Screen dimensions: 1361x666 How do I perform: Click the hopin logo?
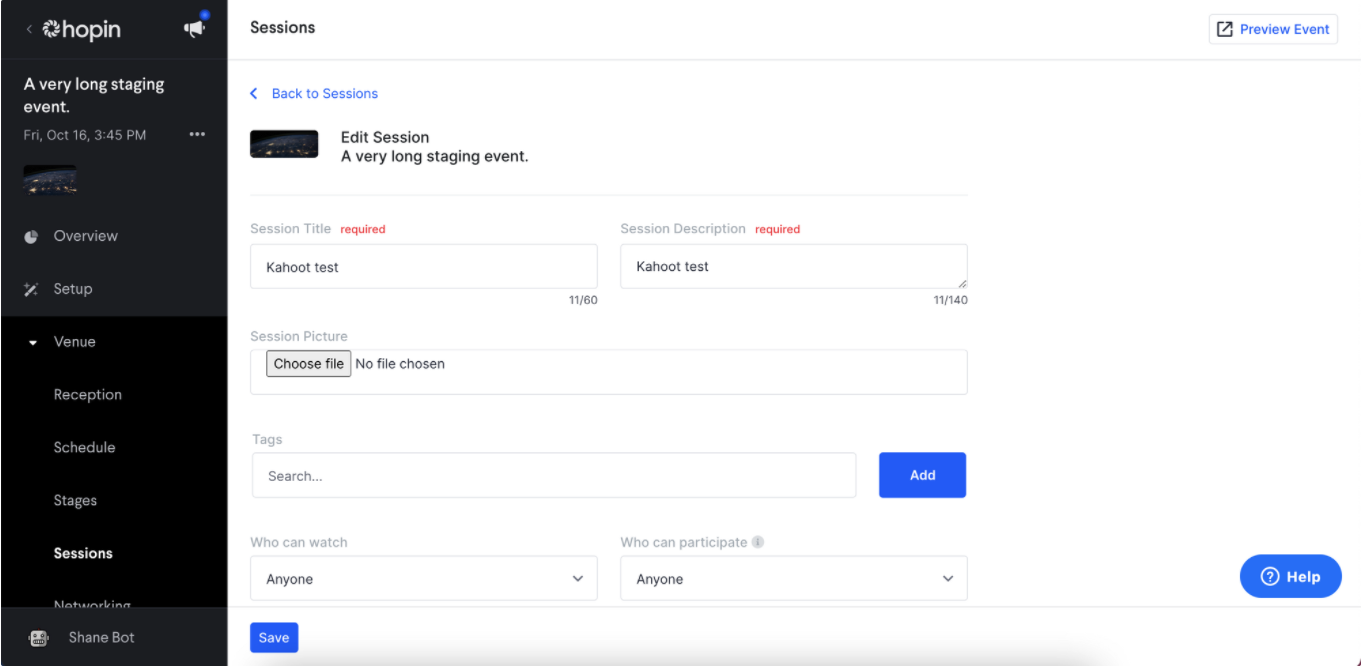pyautogui.click(x=82, y=30)
